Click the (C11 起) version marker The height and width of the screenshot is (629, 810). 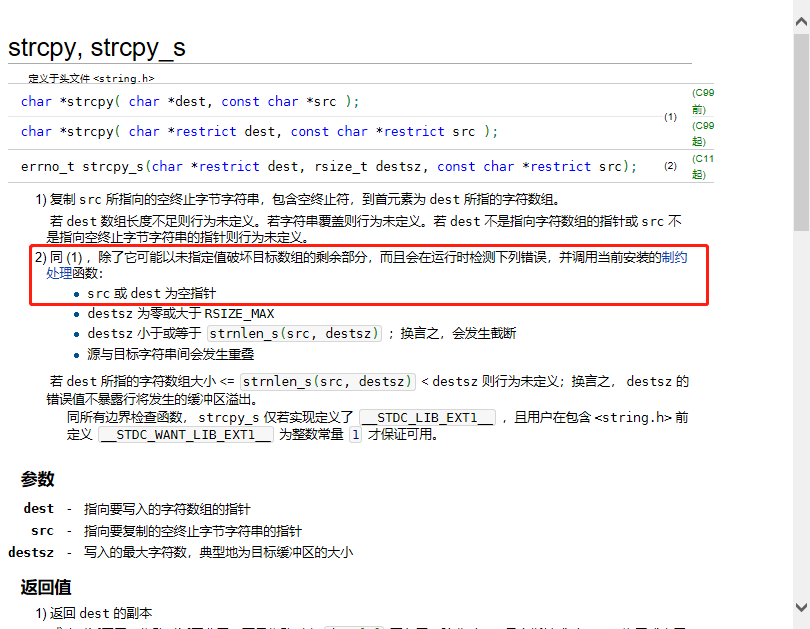703,166
